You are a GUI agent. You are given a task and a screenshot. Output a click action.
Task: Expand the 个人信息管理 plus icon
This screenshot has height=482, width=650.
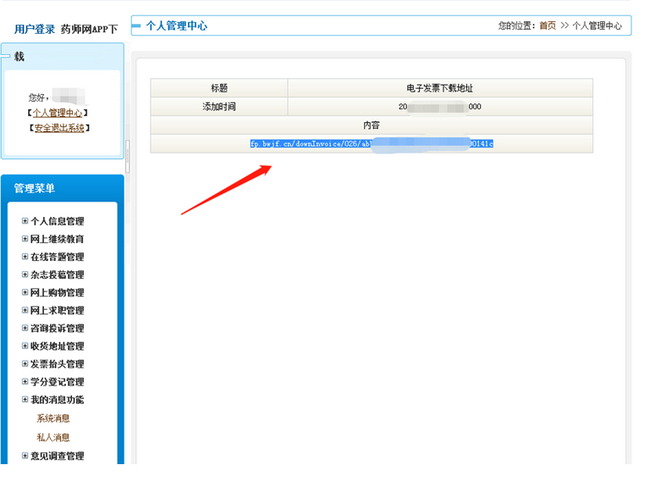[25, 221]
